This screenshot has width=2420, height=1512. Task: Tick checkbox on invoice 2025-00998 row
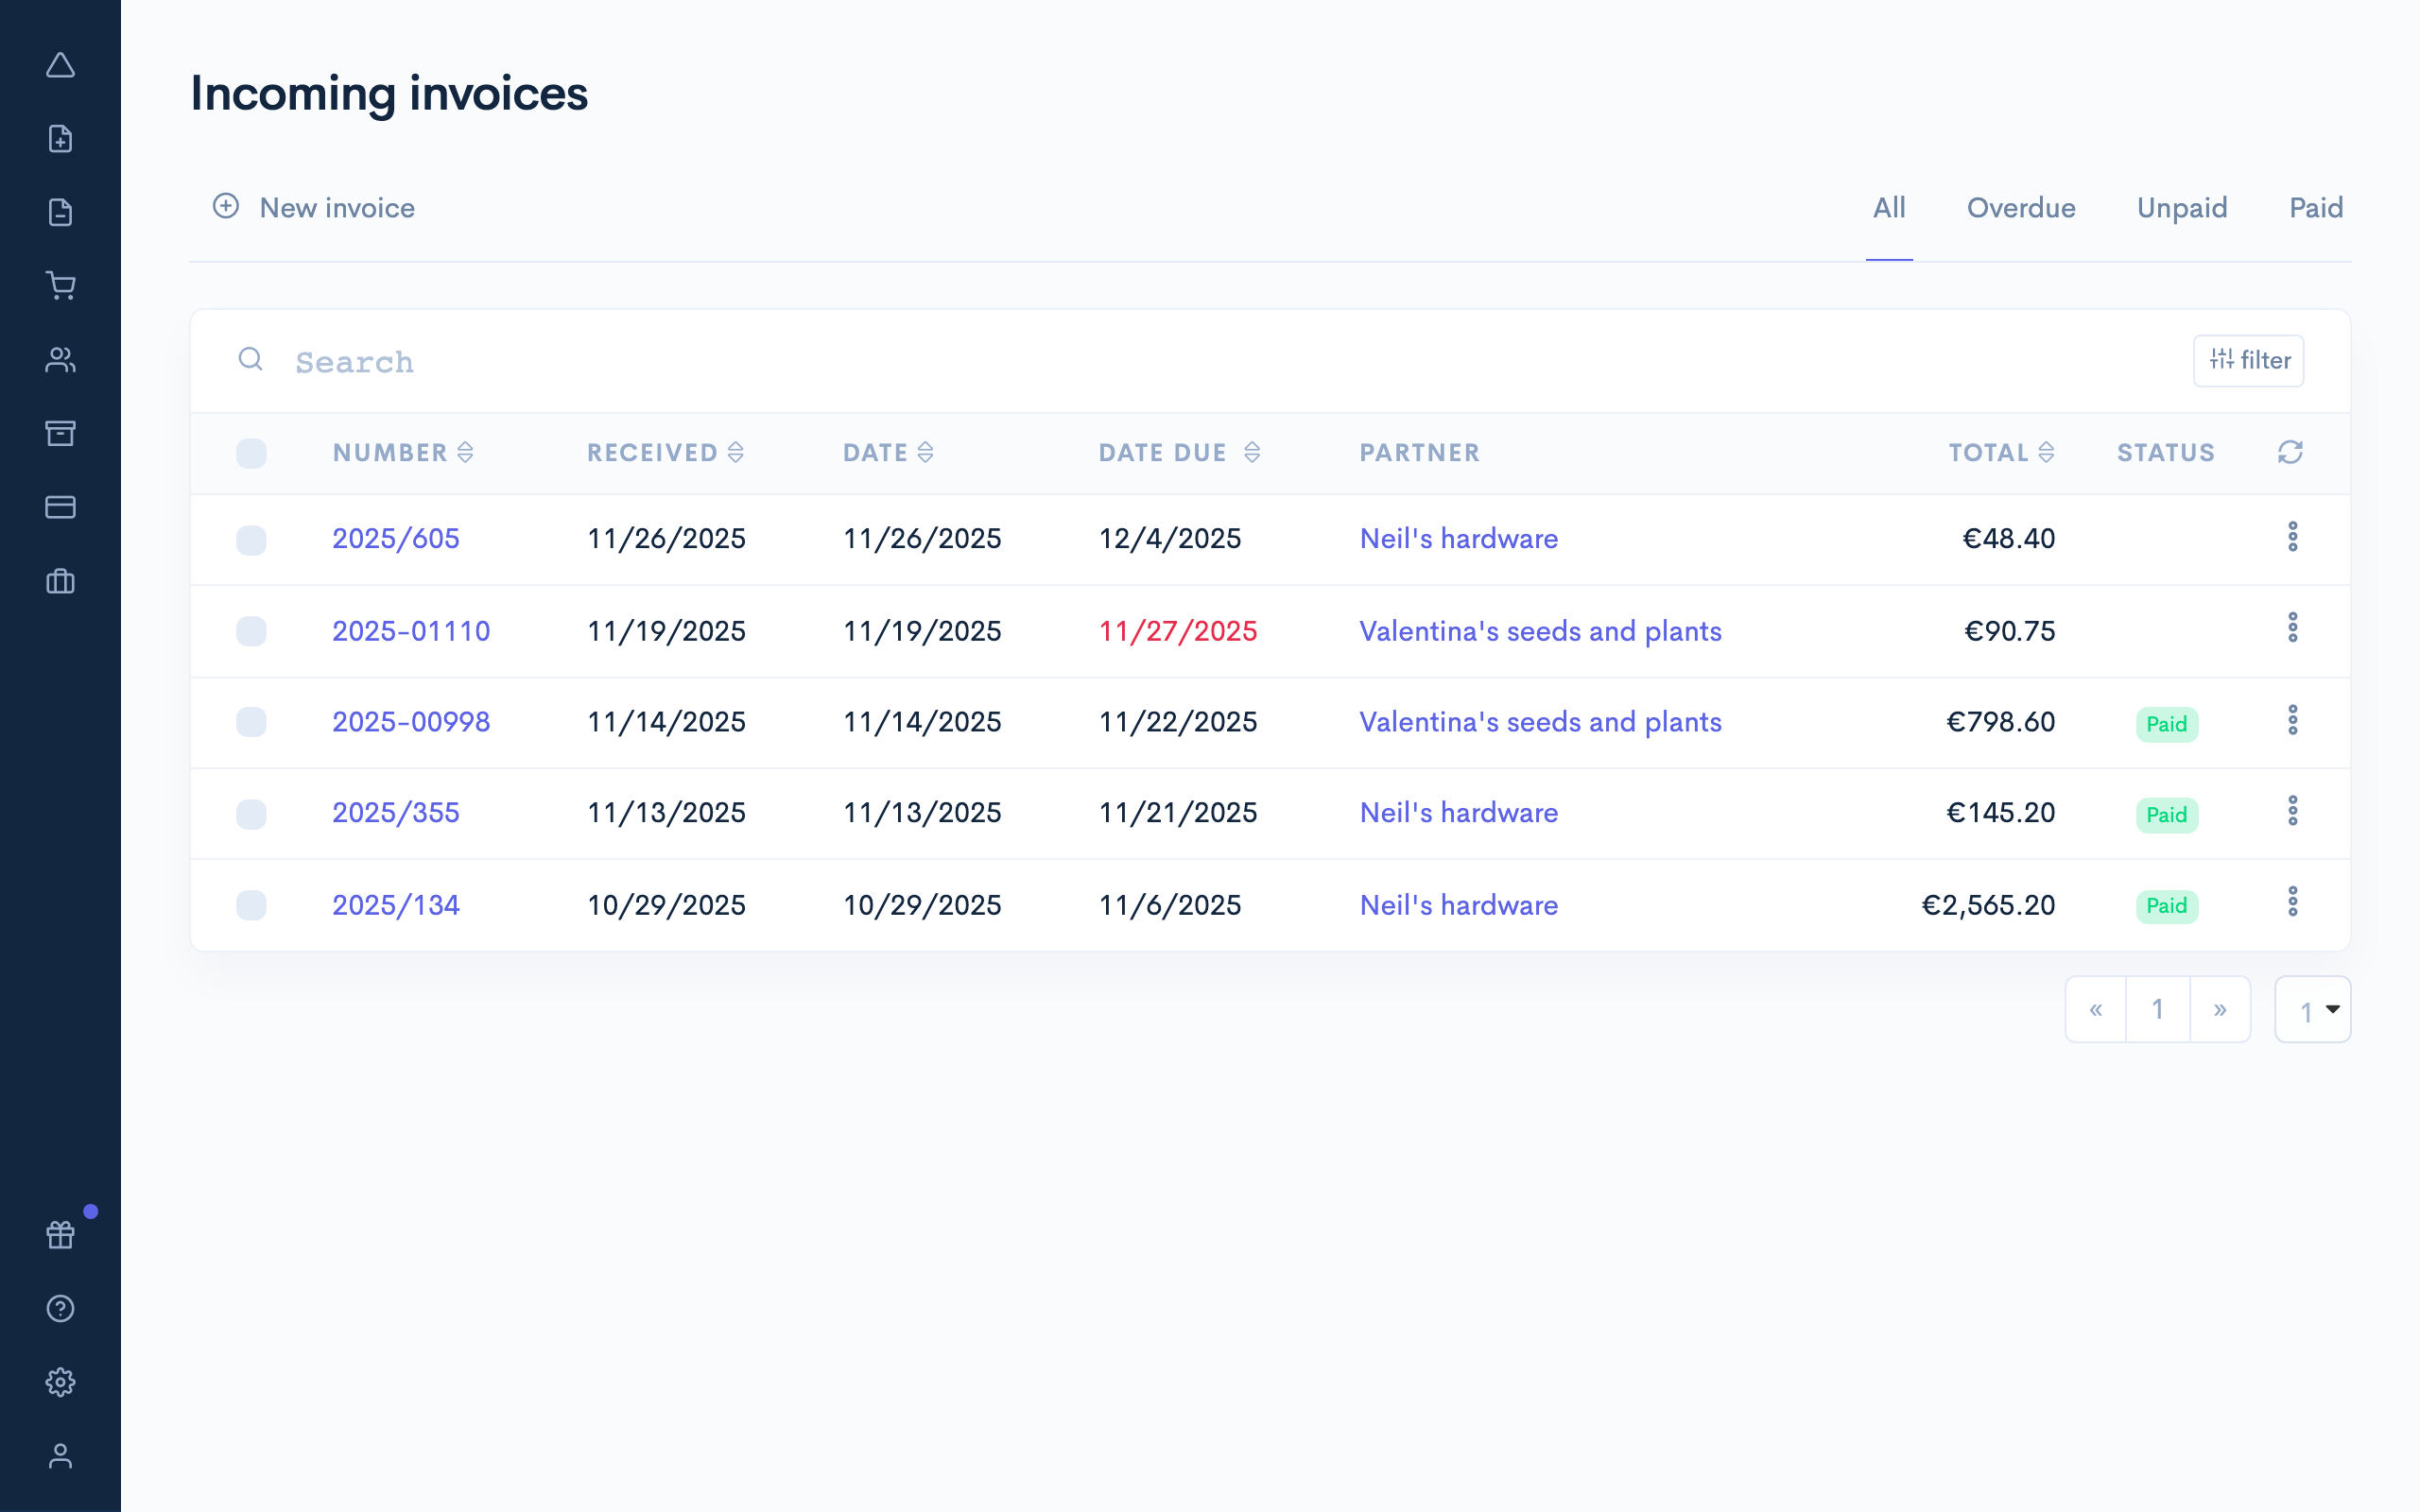252,722
